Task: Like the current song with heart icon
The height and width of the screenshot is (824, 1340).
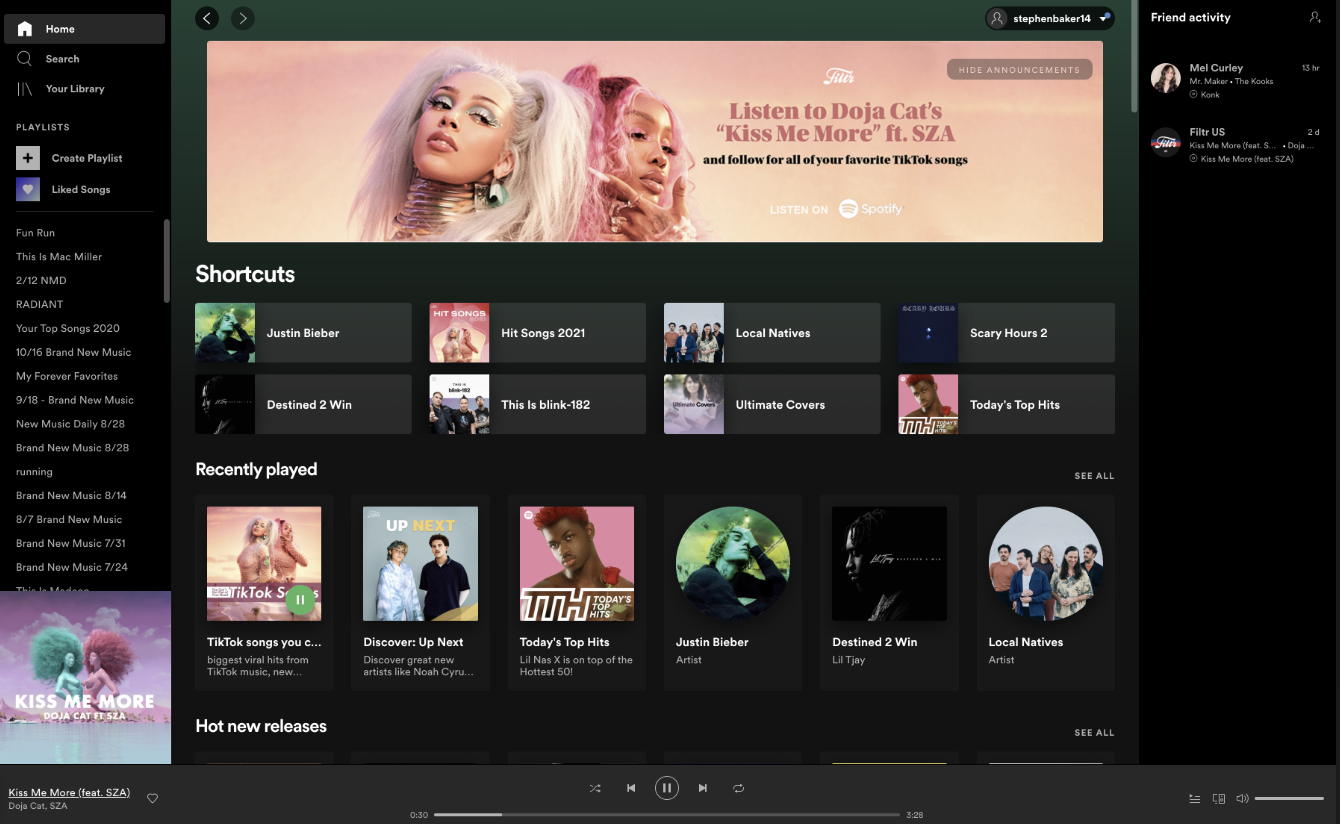Action: (153, 798)
